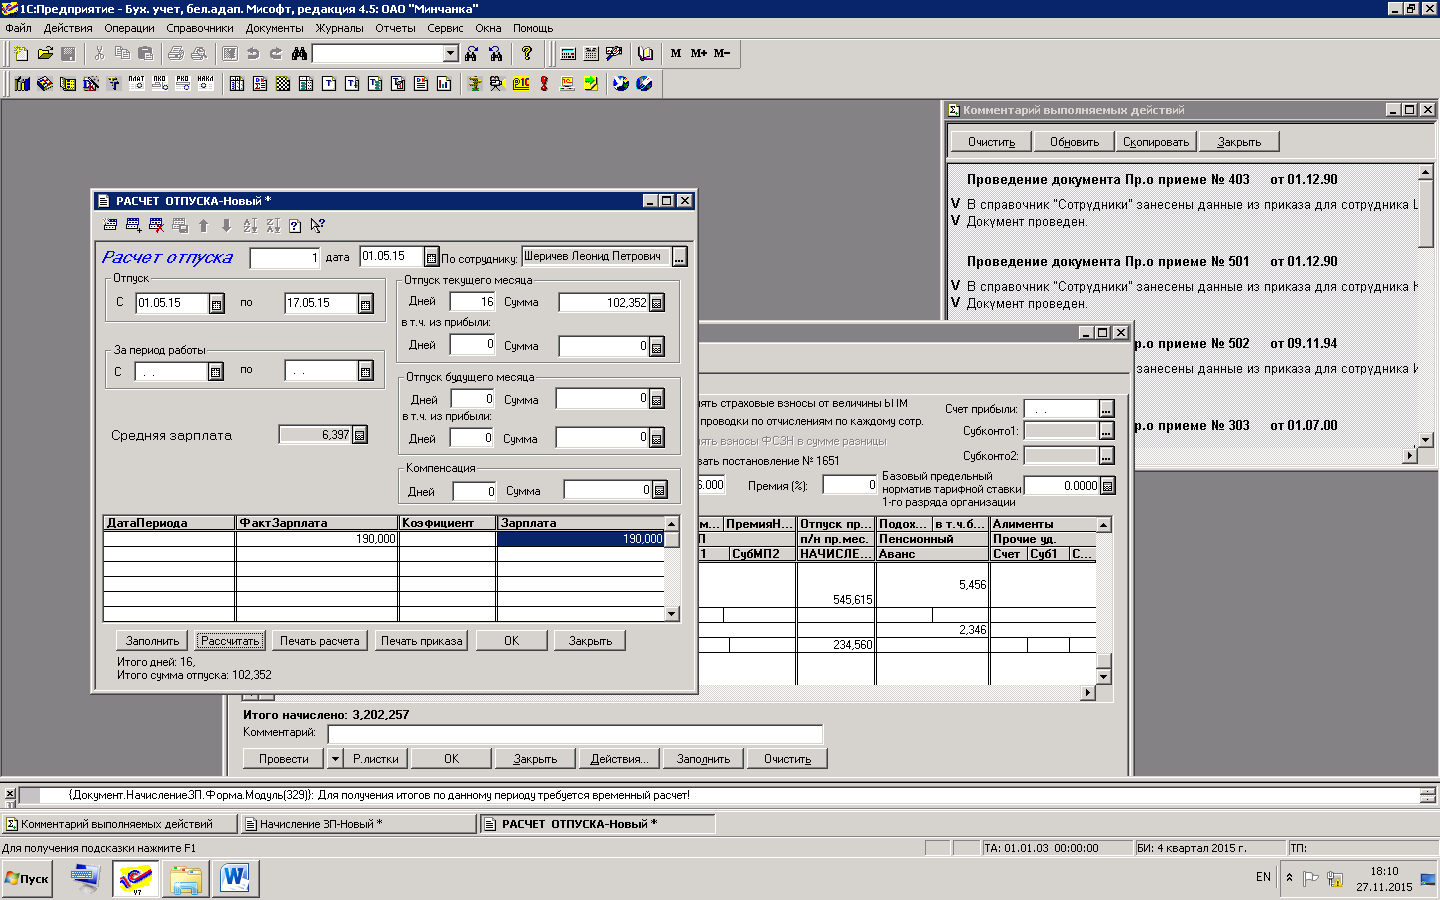Click the Undo arrow icon

(x=253, y=53)
